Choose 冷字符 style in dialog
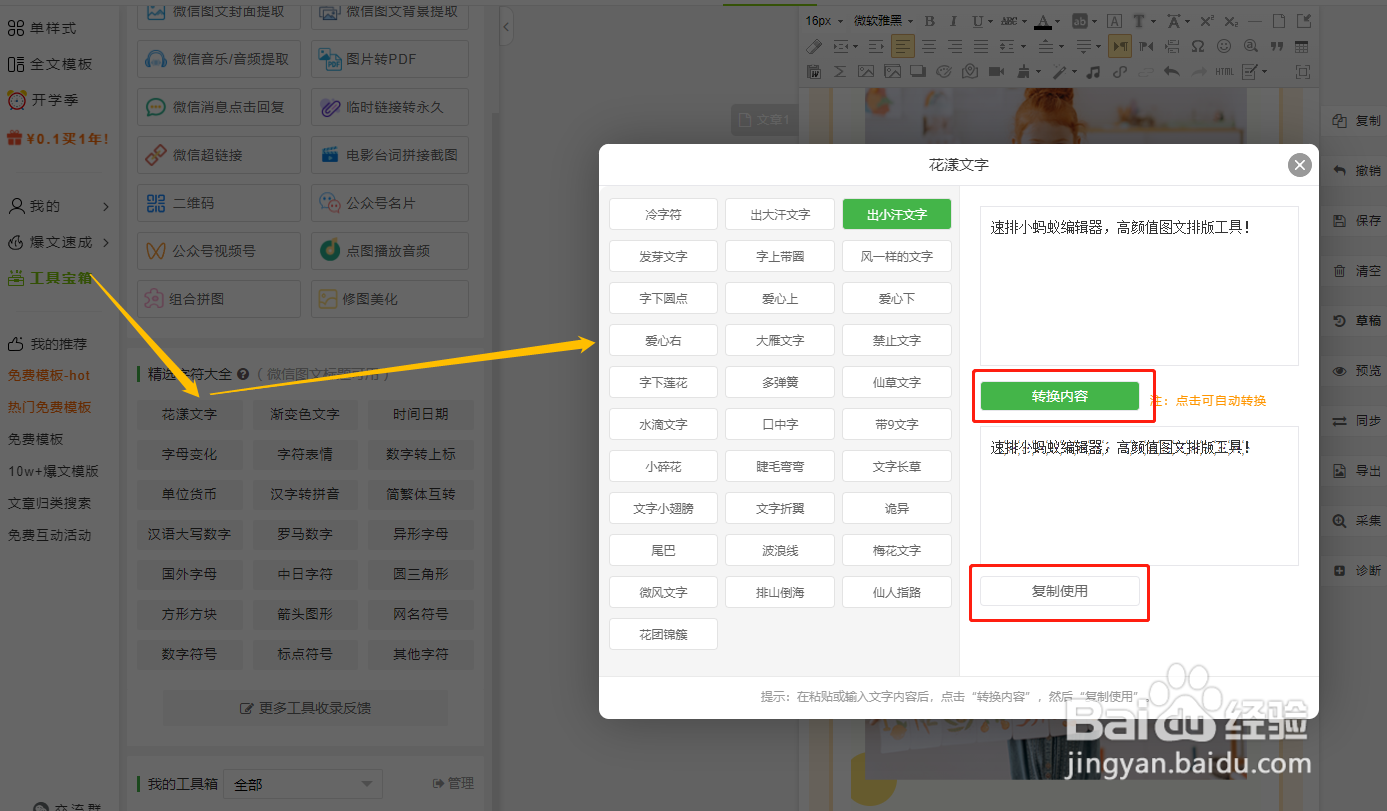This screenshot has width=1387, height=811. pos(663,214)
